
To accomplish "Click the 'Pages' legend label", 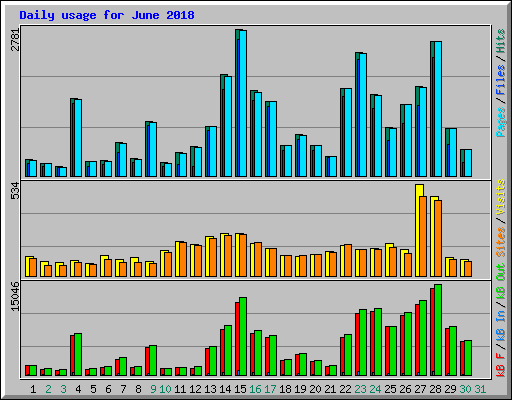I will 501,122.
